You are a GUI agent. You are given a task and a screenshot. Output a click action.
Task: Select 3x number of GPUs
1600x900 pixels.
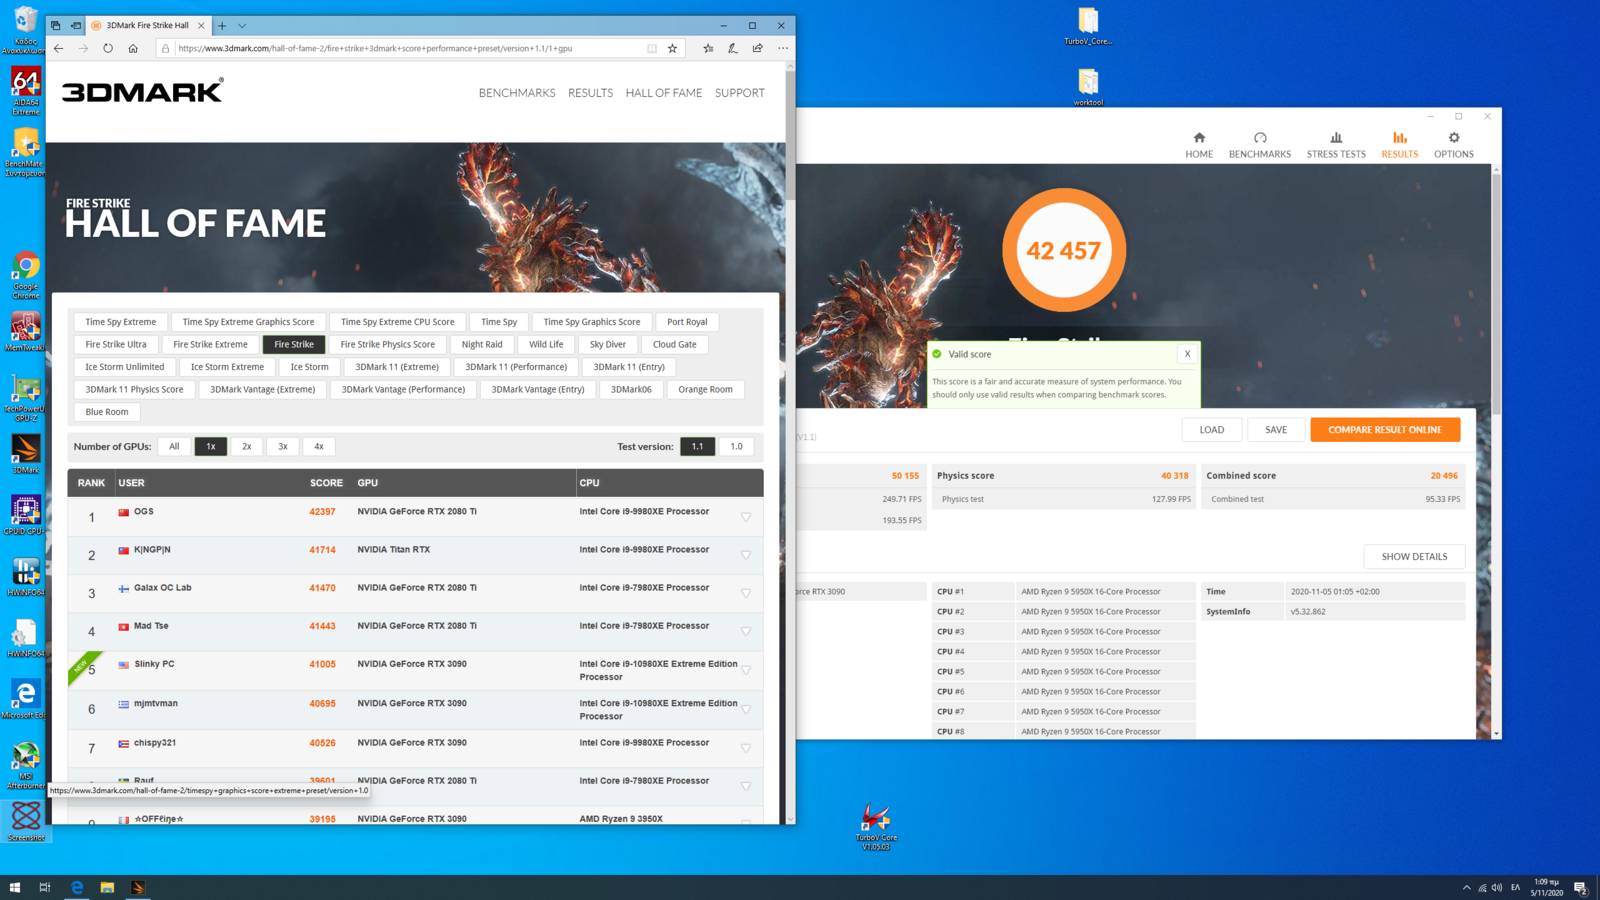[x=283, y=447]
